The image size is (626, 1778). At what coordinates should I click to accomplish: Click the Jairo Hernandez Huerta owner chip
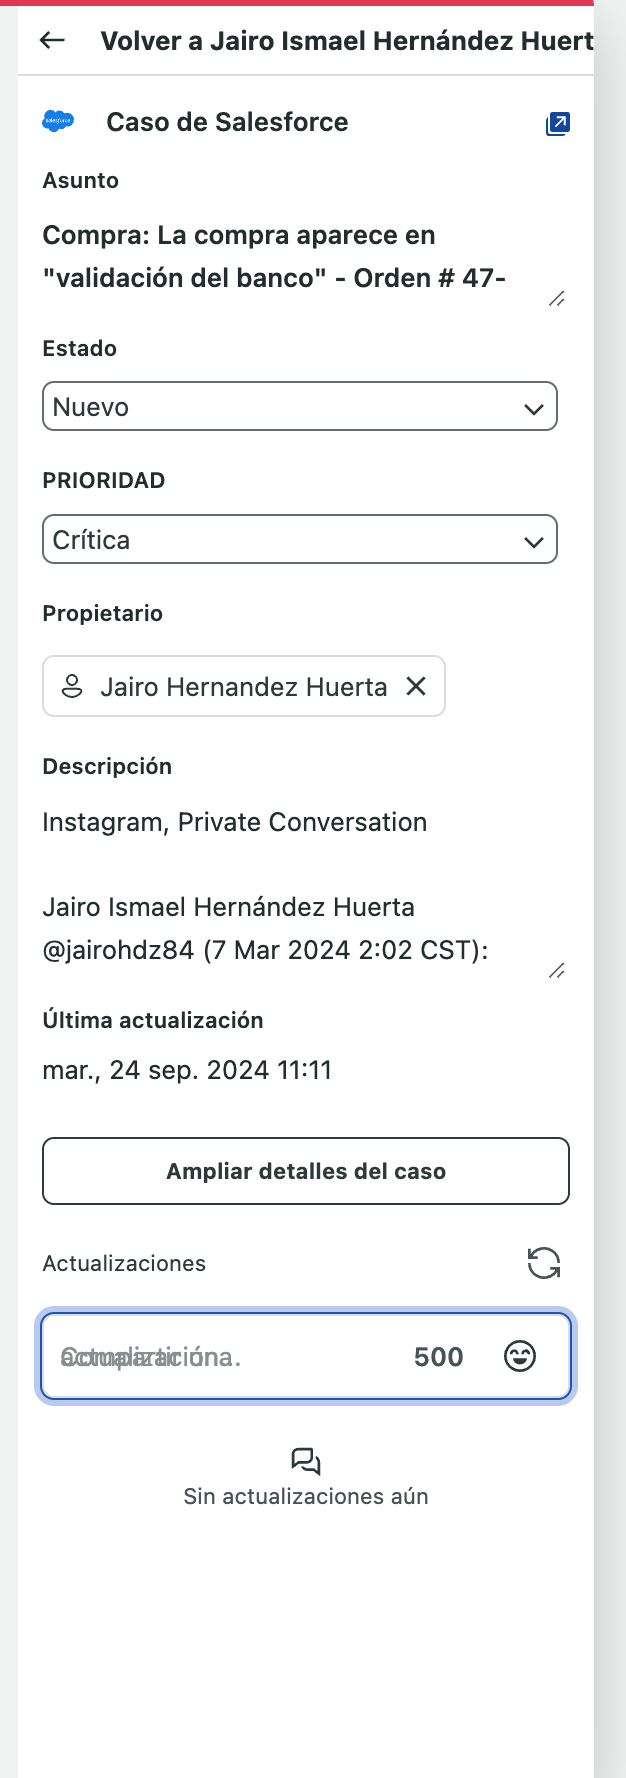[244, 686]
